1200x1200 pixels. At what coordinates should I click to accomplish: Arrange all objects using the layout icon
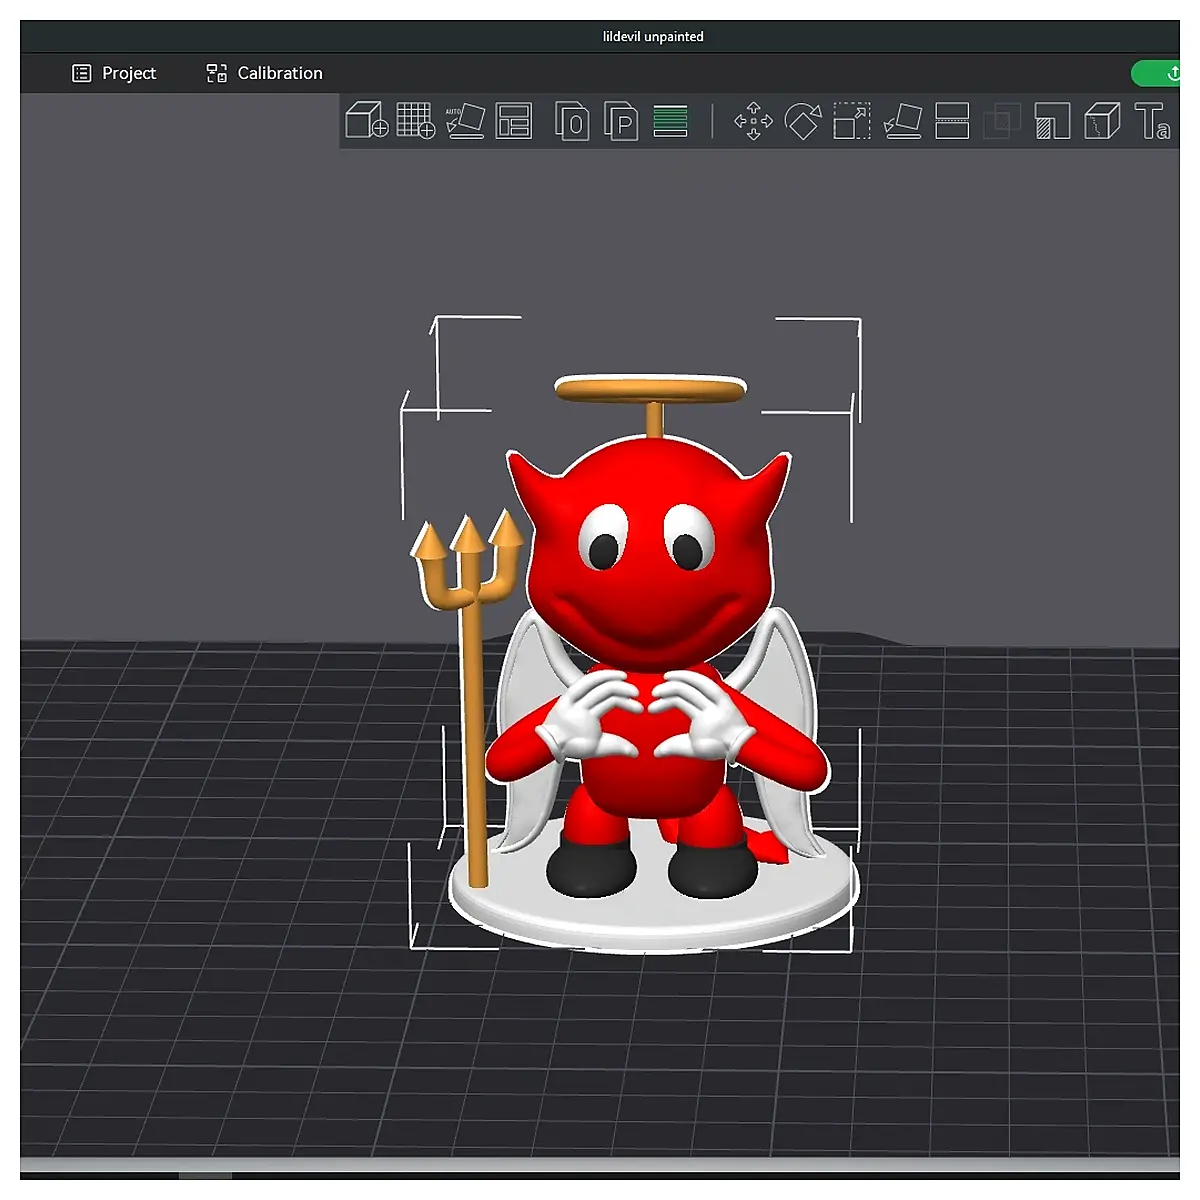tap(514, 121)
